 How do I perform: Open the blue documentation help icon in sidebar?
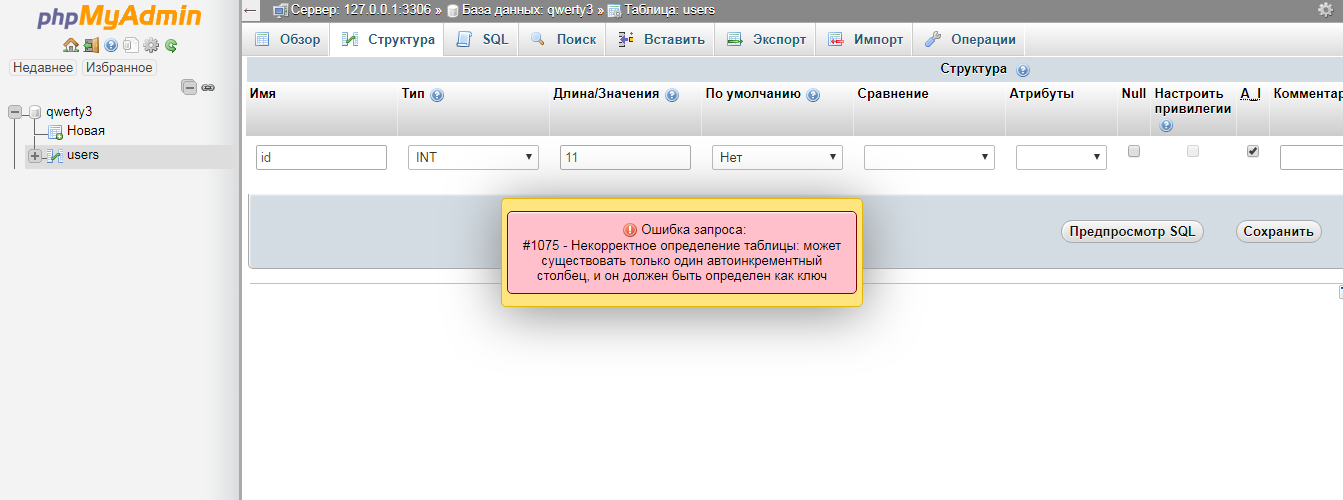tap(111, 45)
